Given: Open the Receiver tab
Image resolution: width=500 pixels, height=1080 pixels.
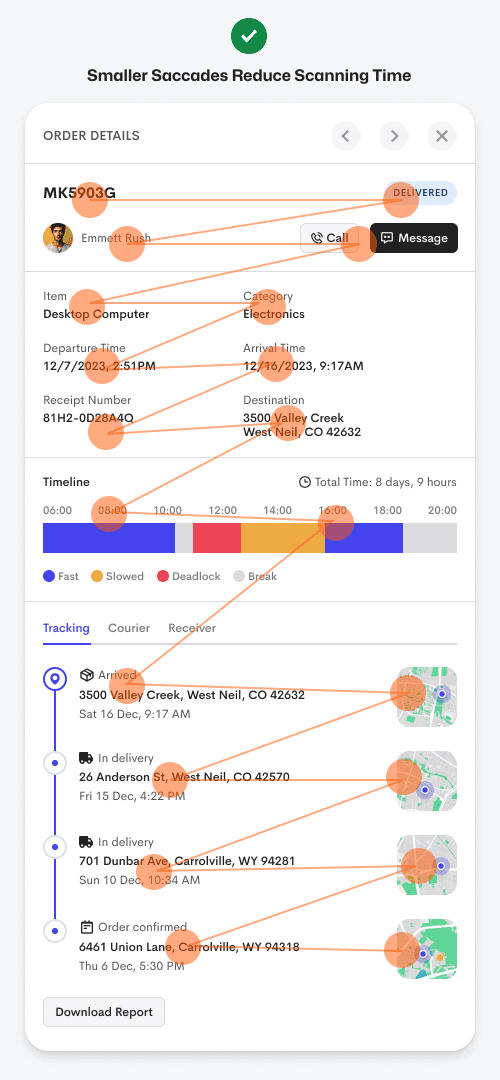Looking at the screenshot, I should pyautogui.click(x=192, y=628).
